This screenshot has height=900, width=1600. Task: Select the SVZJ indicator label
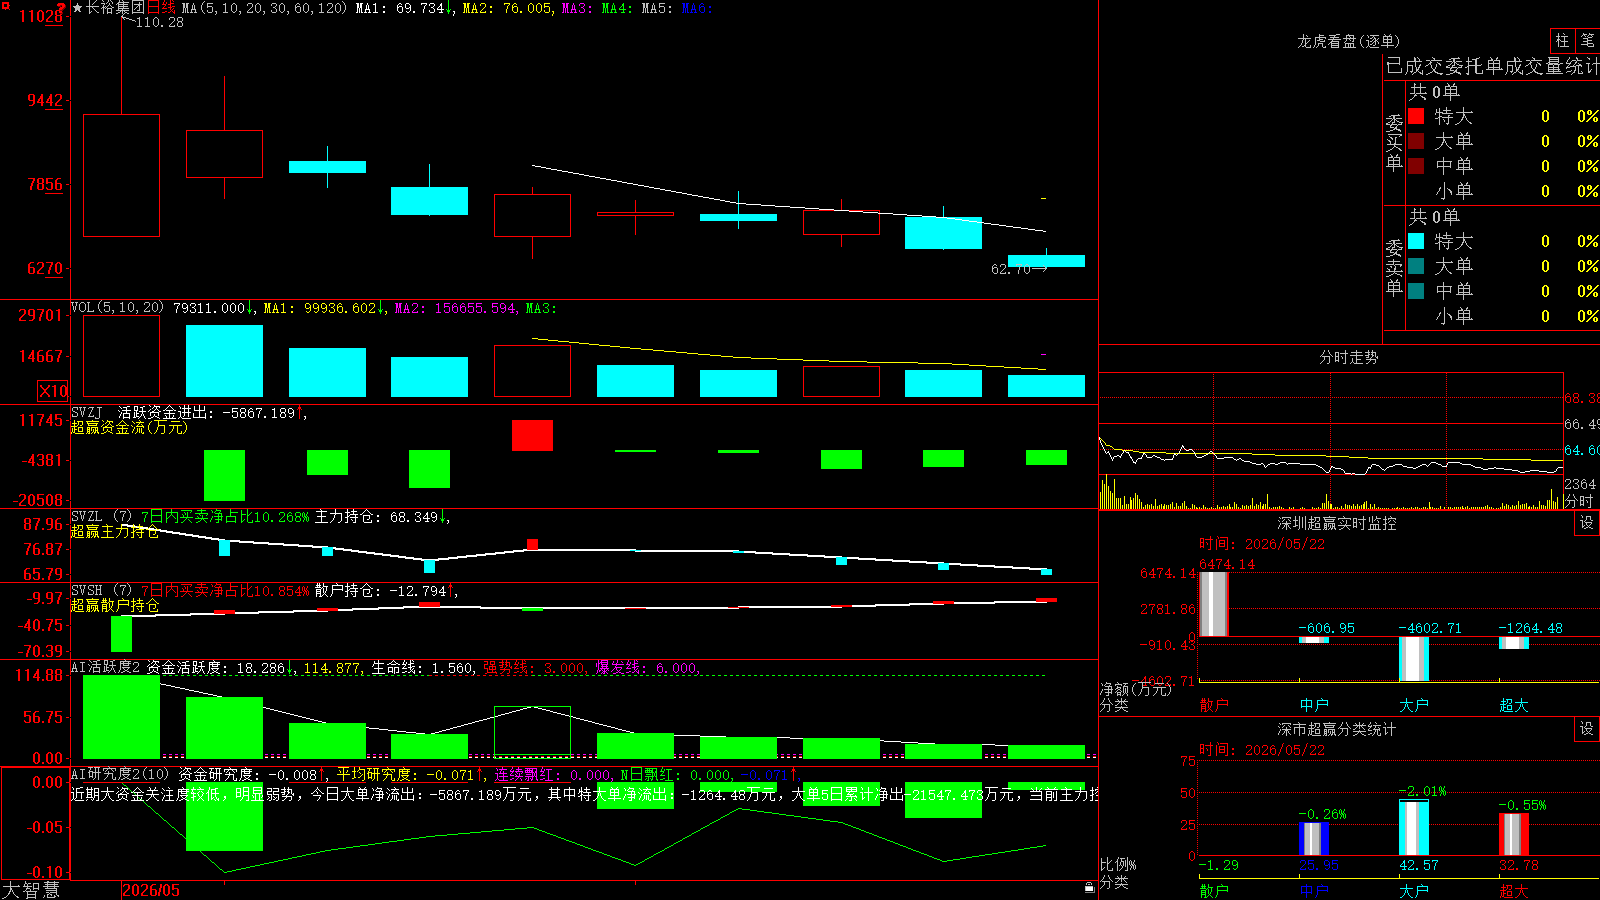[87, 412]
